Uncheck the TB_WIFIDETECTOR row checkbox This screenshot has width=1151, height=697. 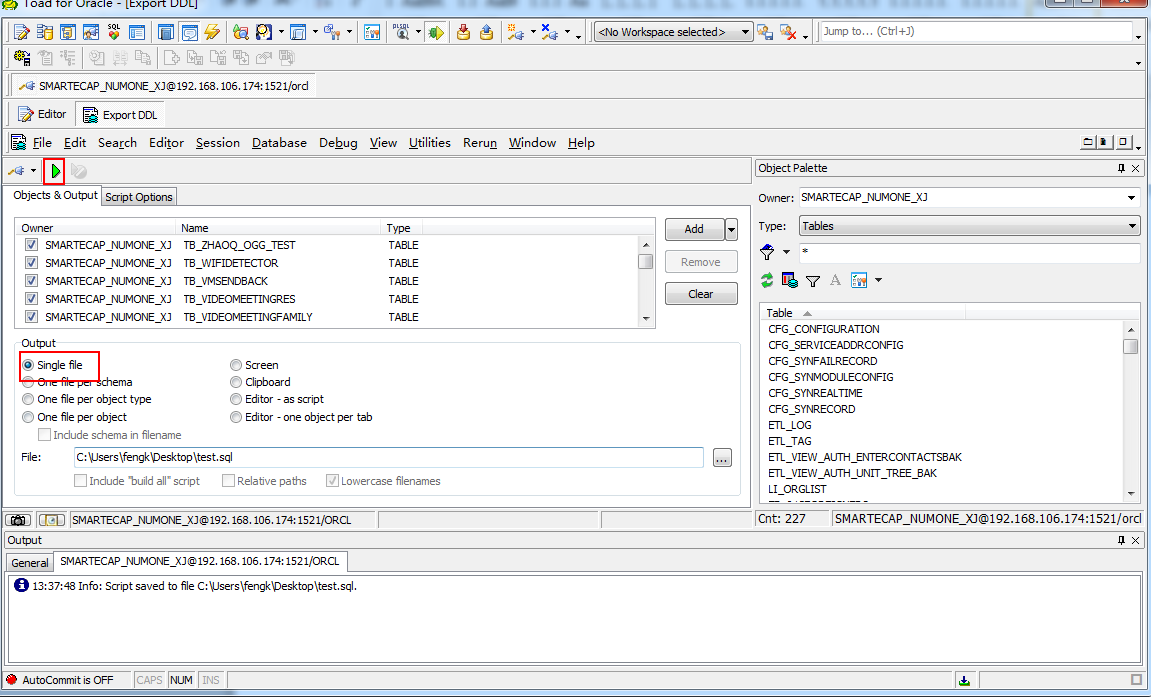point(31,263)
